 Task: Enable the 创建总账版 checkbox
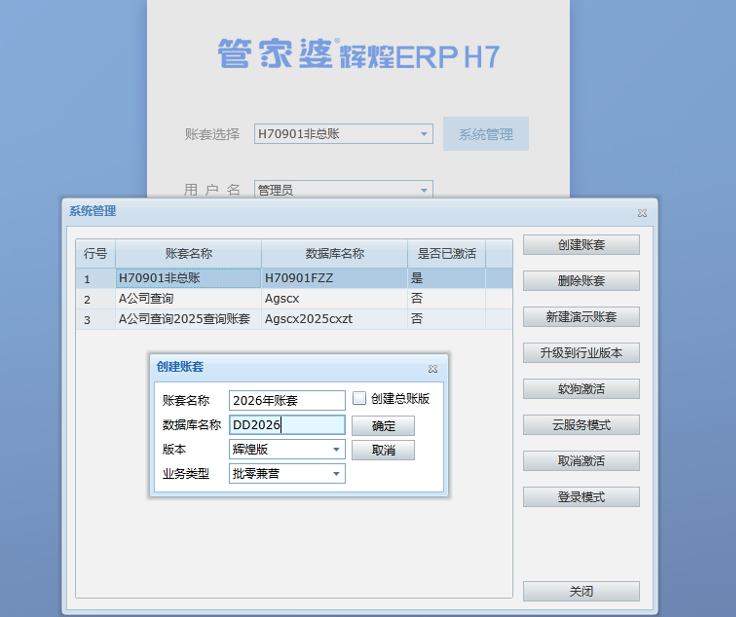click(x=360, y=399)
